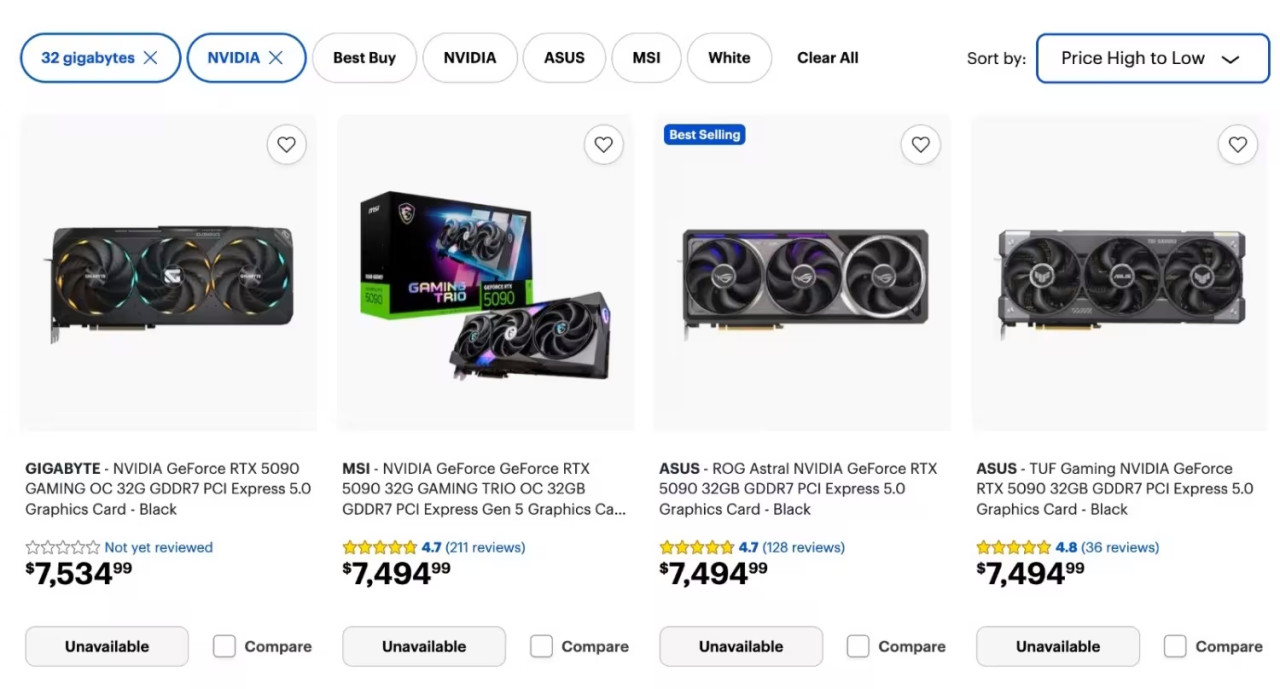Apply the Best Buy filter chip

tap(364, 58)
